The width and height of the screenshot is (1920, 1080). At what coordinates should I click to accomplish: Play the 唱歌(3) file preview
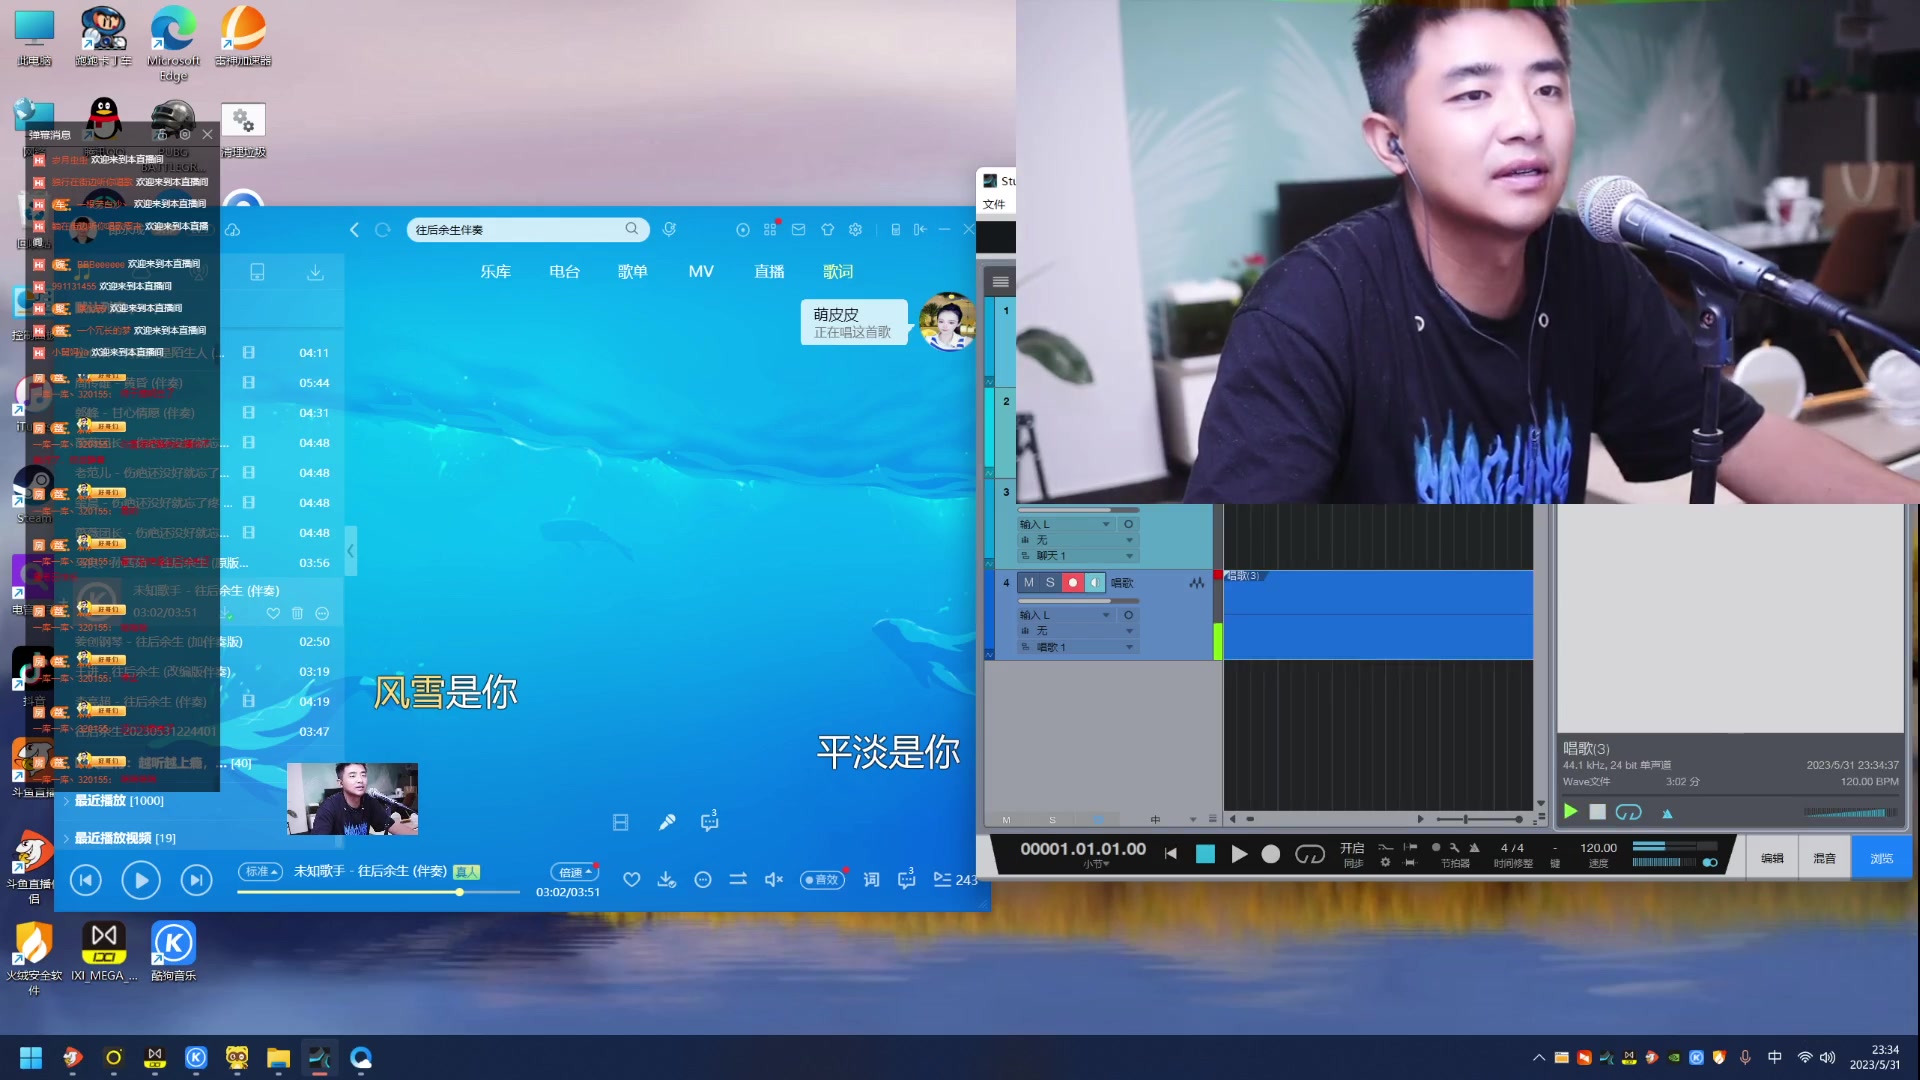click(1570, 812)
